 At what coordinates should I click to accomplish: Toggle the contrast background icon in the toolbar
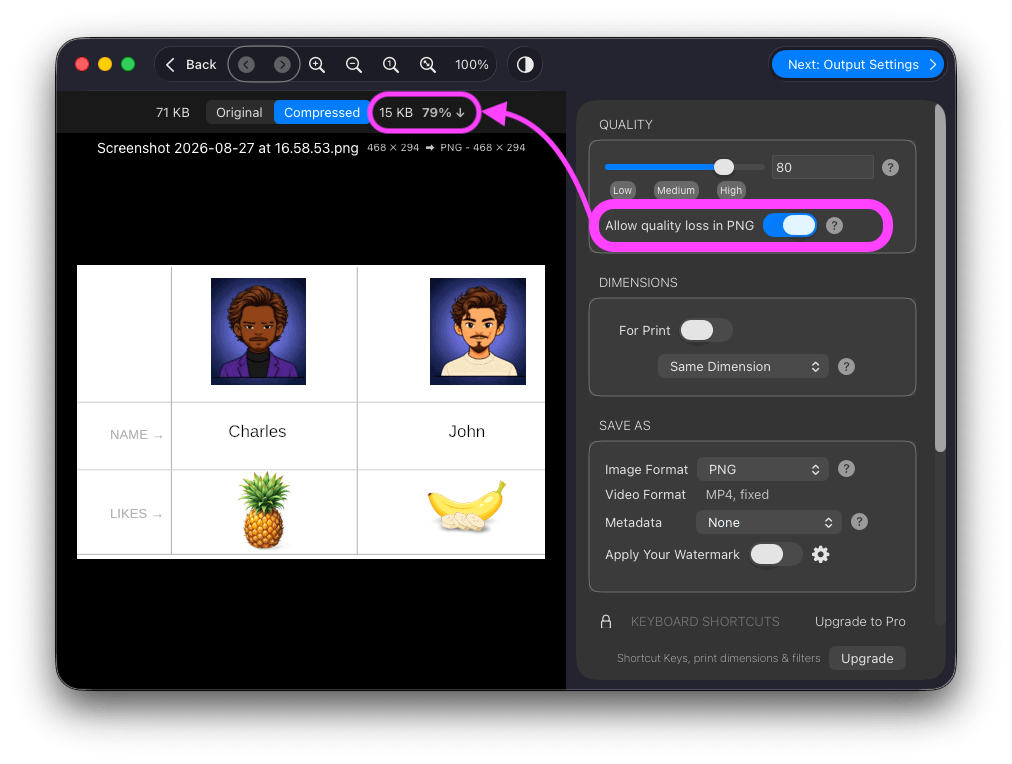coord(525,65)
